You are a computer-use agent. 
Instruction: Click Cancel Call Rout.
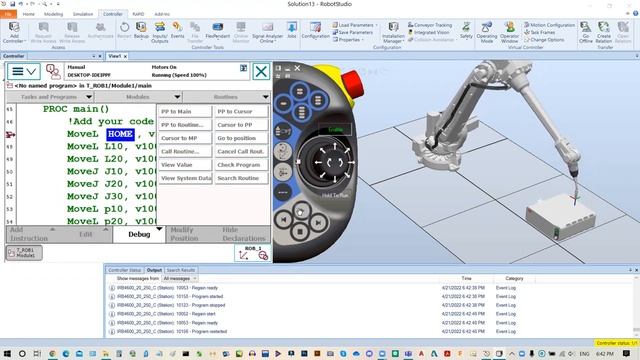pos(242,151)
